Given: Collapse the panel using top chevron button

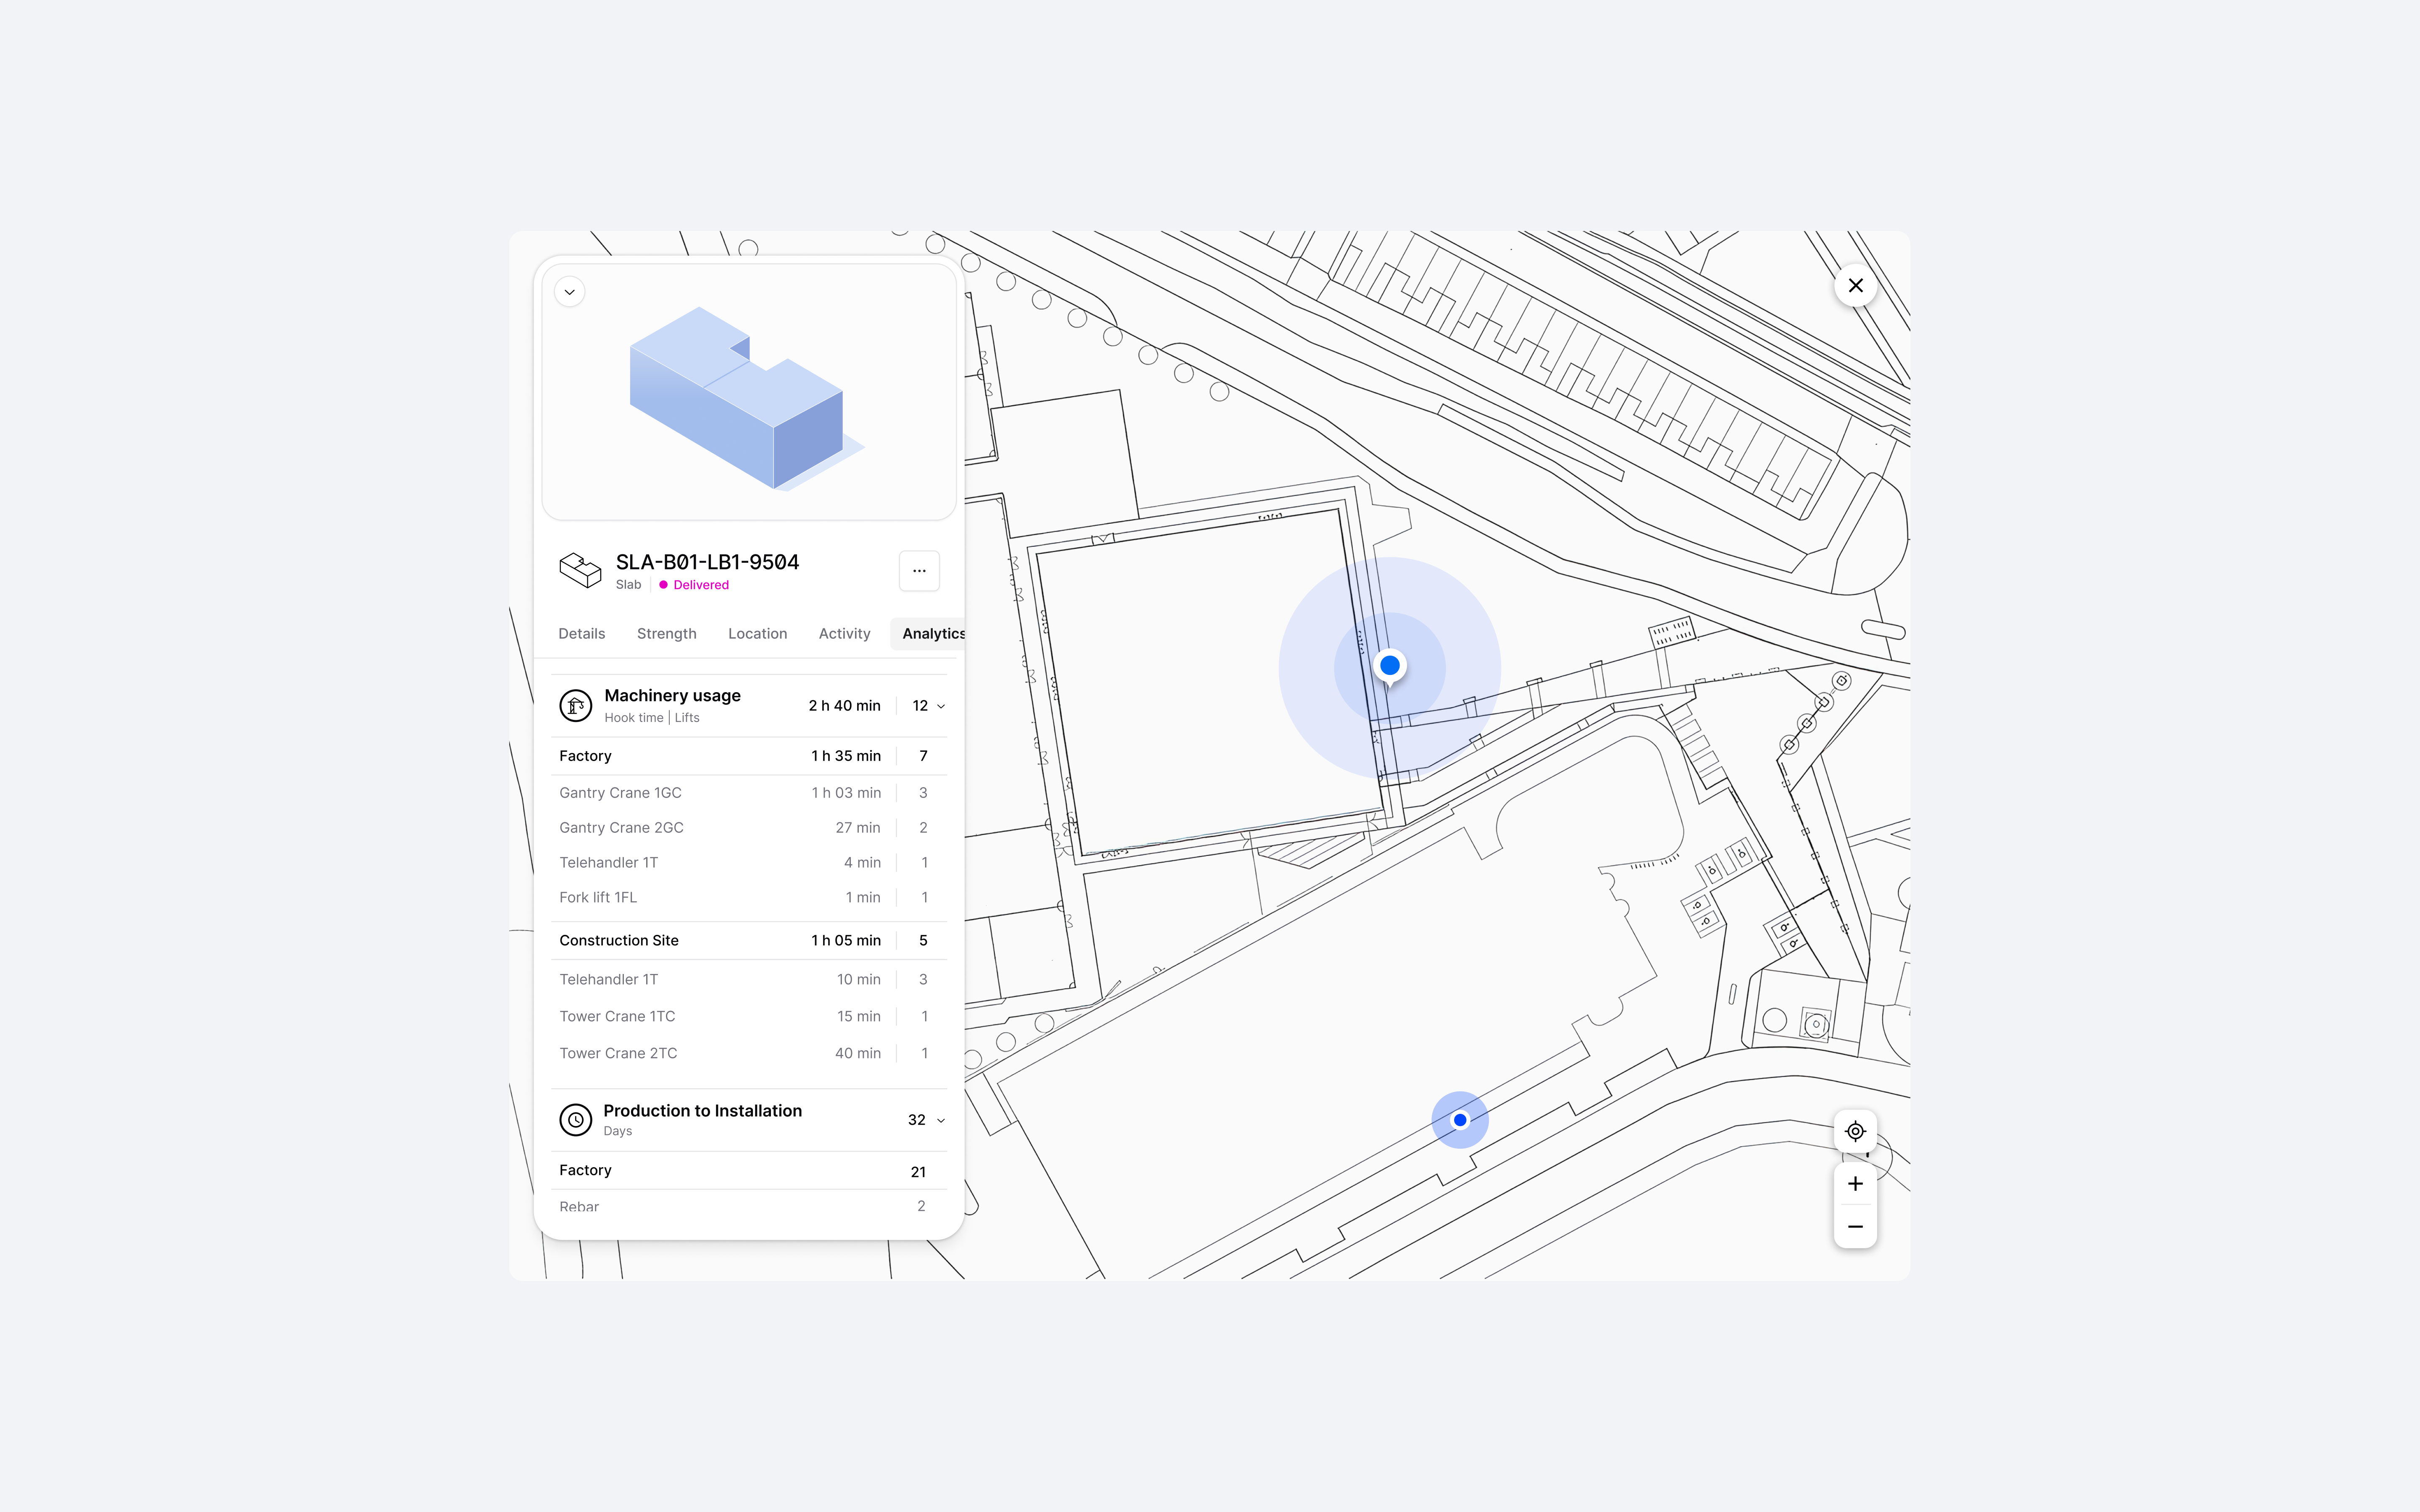Looking at the screenshot, I should pos(570,292).
